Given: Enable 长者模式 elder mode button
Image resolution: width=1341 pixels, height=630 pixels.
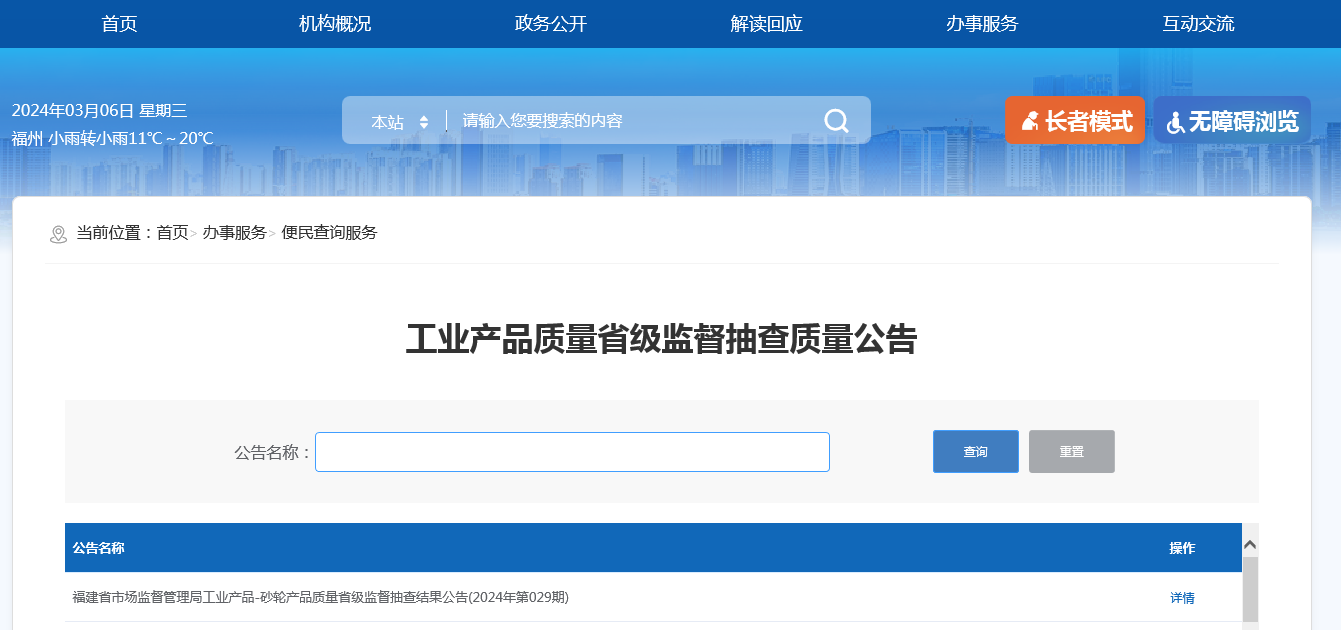Looking at the screenshot, I should 1075,121.
